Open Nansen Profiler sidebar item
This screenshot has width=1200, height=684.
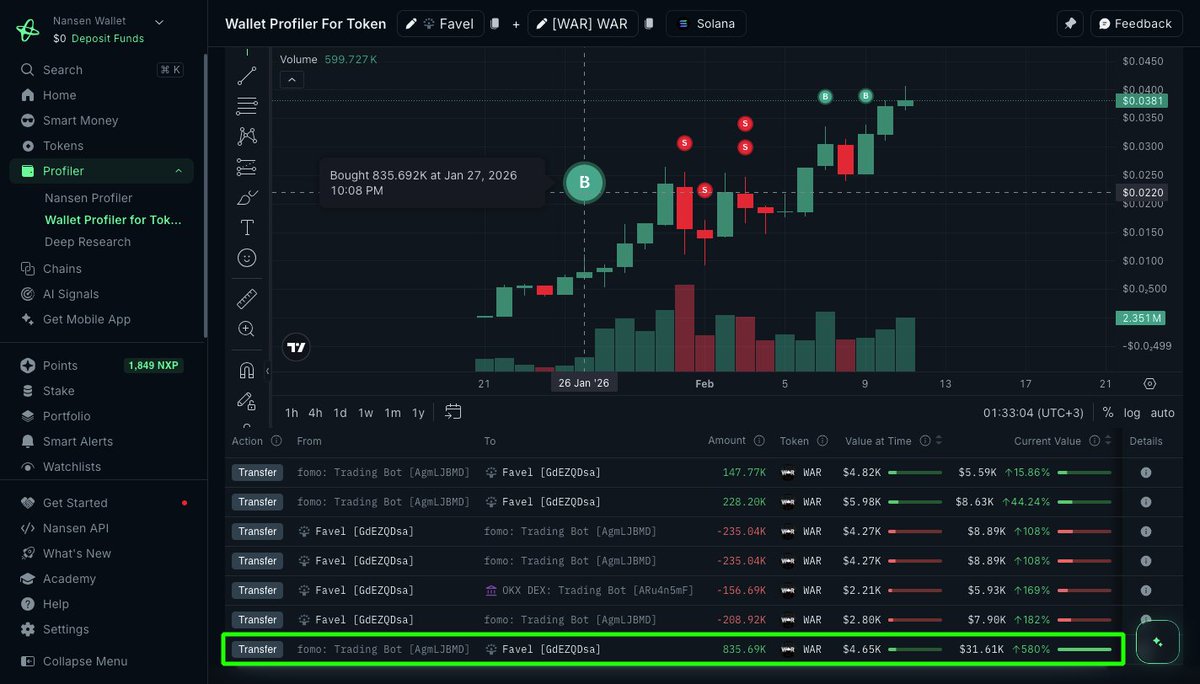(88, 198)
